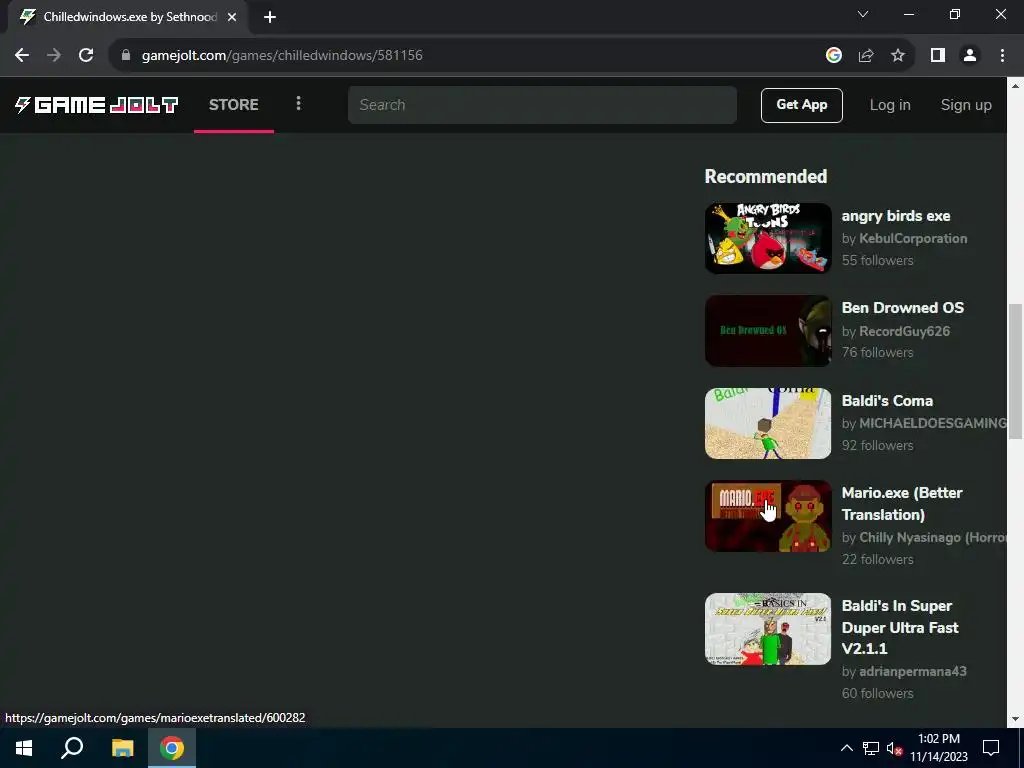Open the Ben Drowned OS title link

tap(903, 308)
